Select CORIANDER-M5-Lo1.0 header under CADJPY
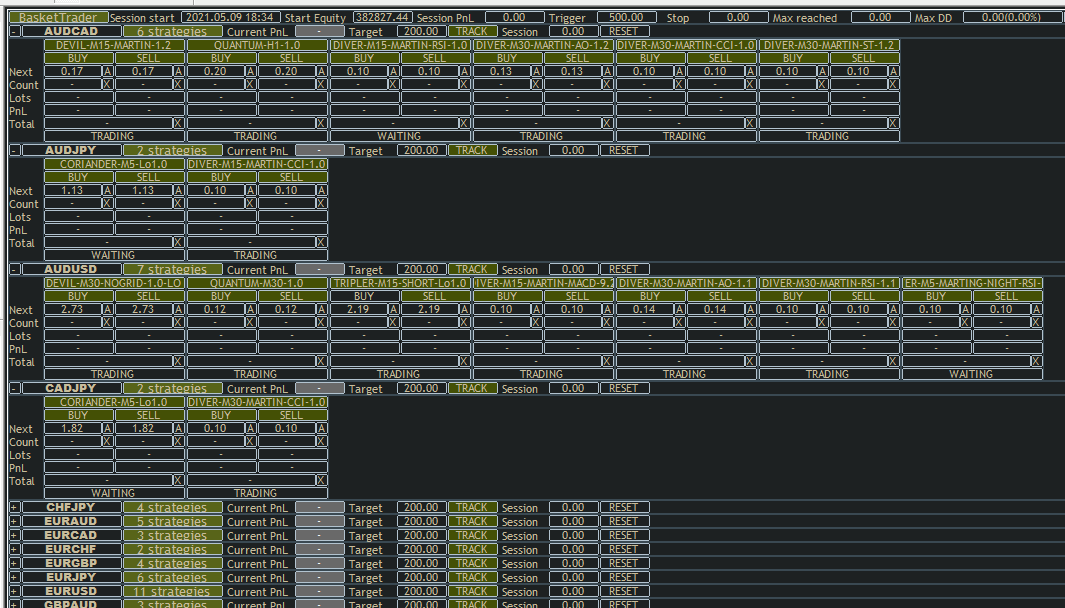1065x608 pixels. [x=114, y=401]
